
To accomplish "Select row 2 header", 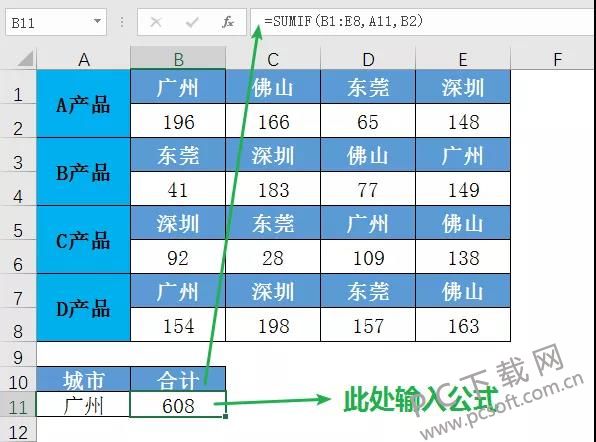I will pyautogui.click(x=18, y=120).
